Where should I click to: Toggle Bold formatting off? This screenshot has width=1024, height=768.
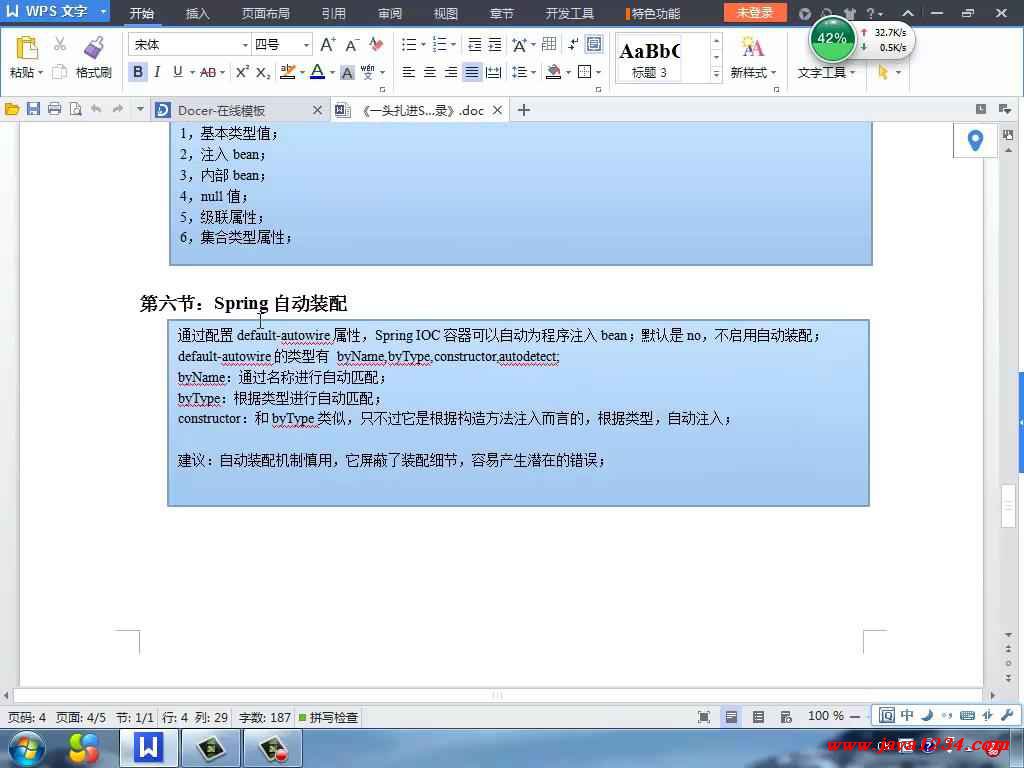(x=138, y=72)
